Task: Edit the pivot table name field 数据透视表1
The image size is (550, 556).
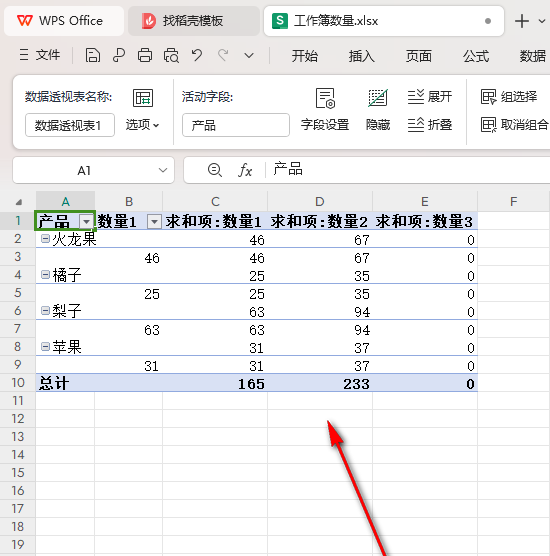Action: coord(70,125)
